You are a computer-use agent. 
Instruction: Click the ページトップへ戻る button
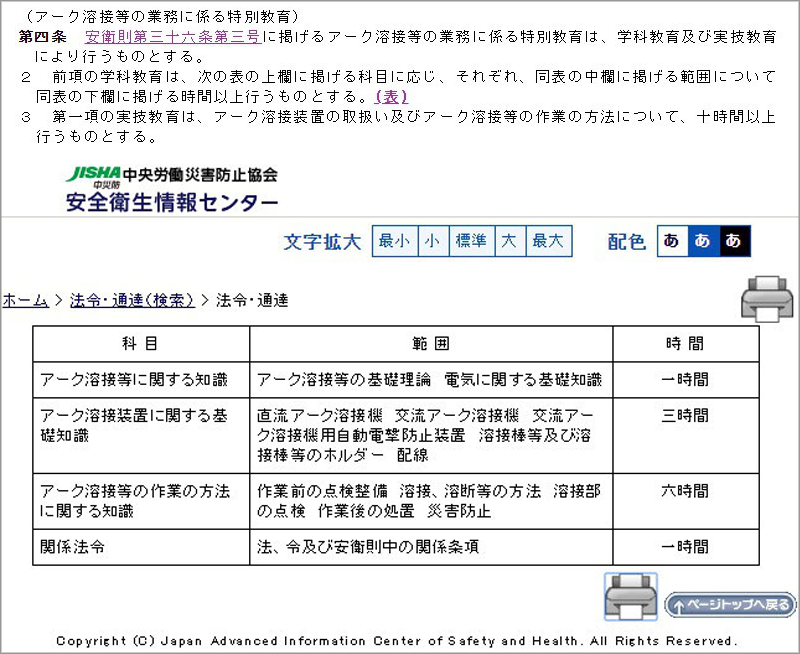(730, 605)
